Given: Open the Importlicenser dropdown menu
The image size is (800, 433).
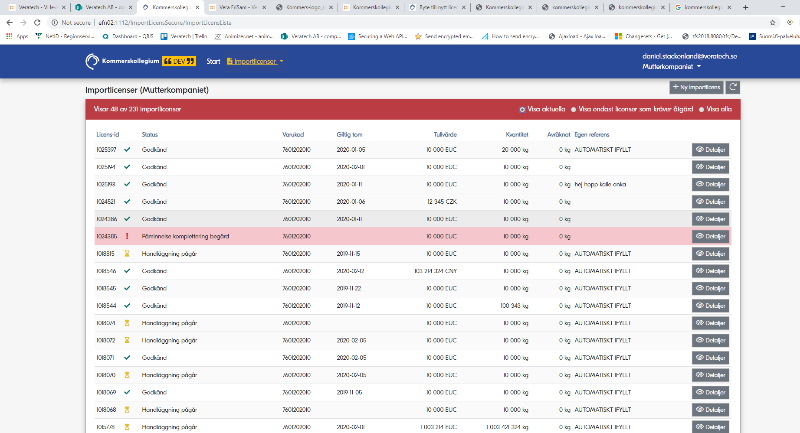Looking at the screenshot, I should [x=255, y=62].
